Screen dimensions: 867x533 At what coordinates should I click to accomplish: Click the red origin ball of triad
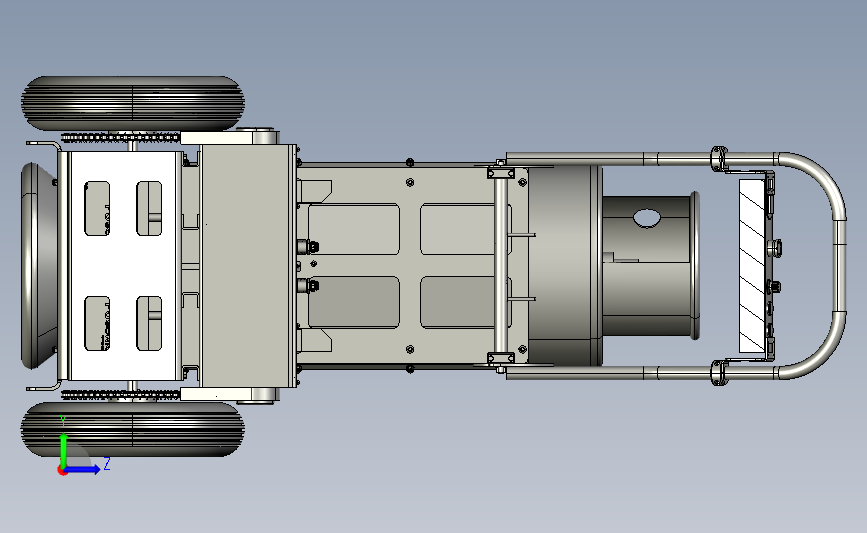coord(62,471)
